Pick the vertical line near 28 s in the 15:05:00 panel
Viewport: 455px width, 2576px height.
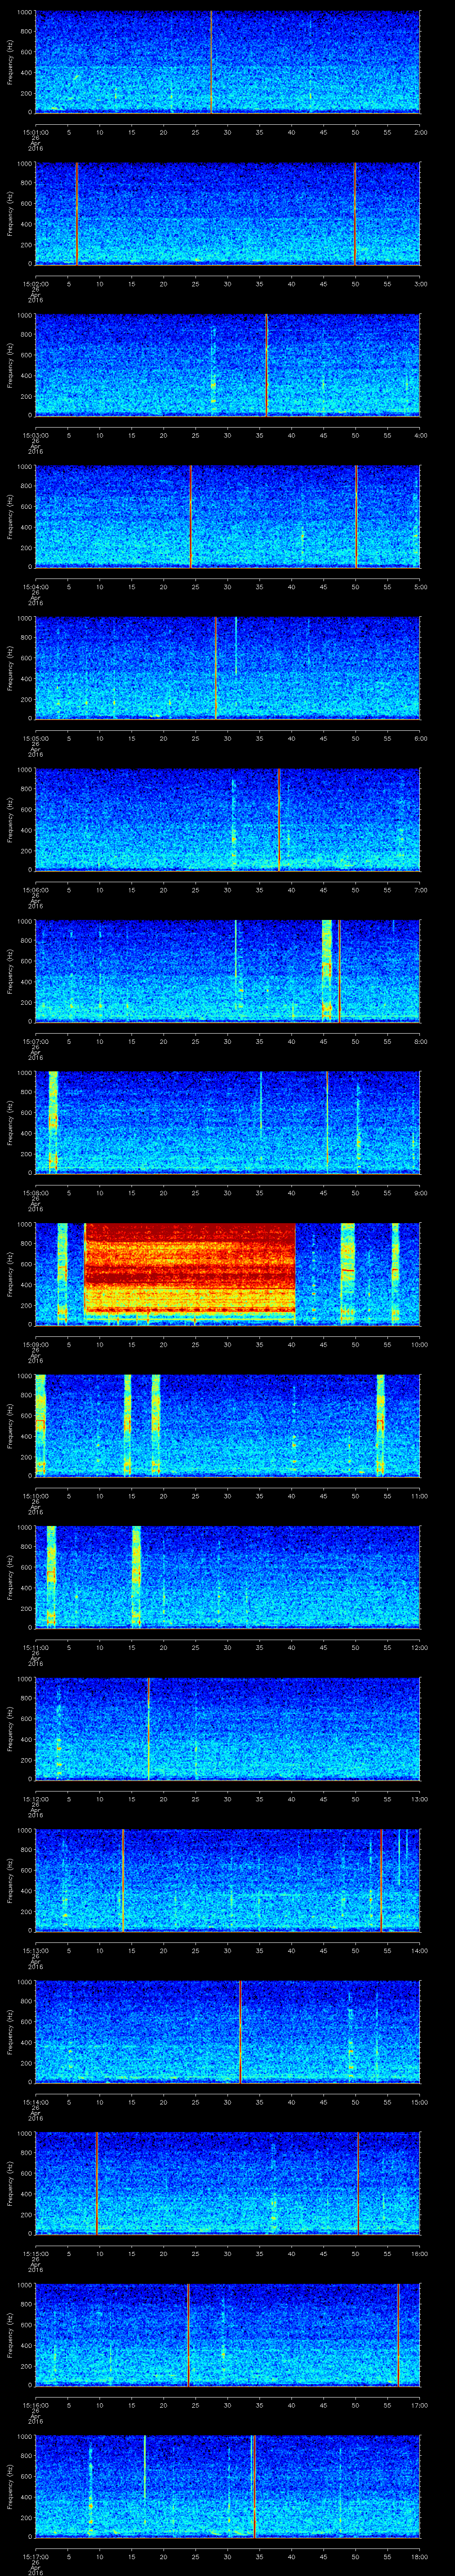pos(215,668)
